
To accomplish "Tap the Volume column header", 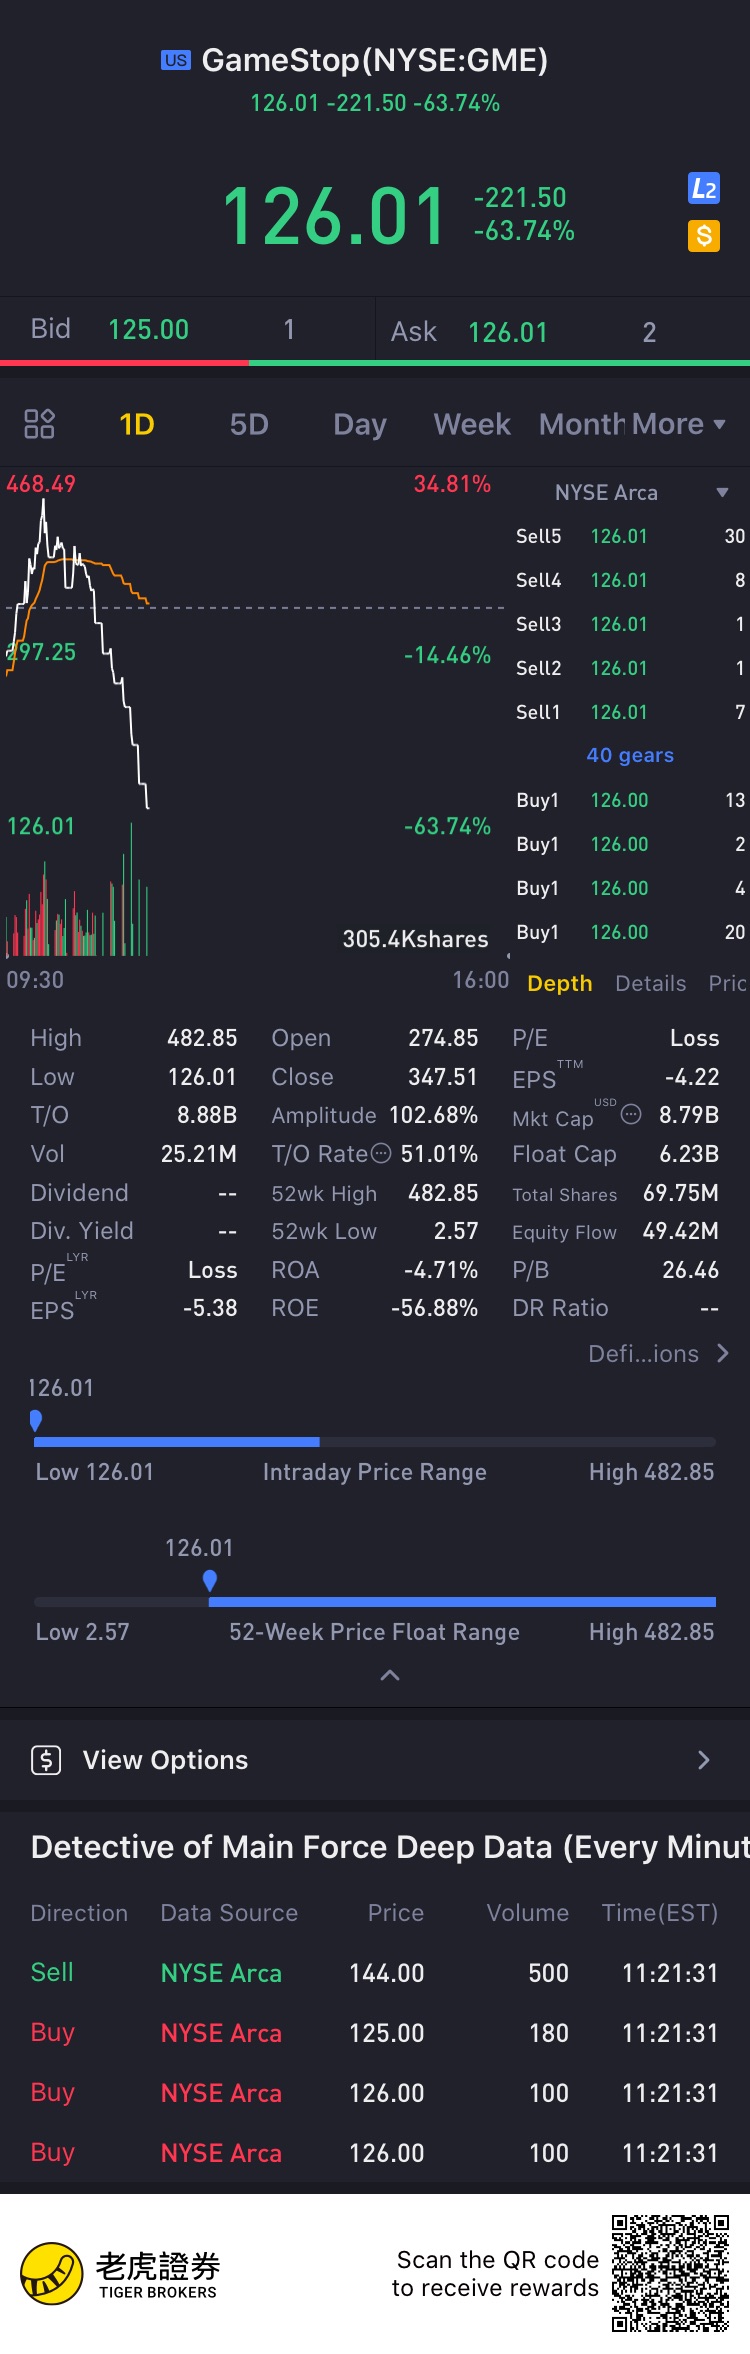I will [528, 1913].
